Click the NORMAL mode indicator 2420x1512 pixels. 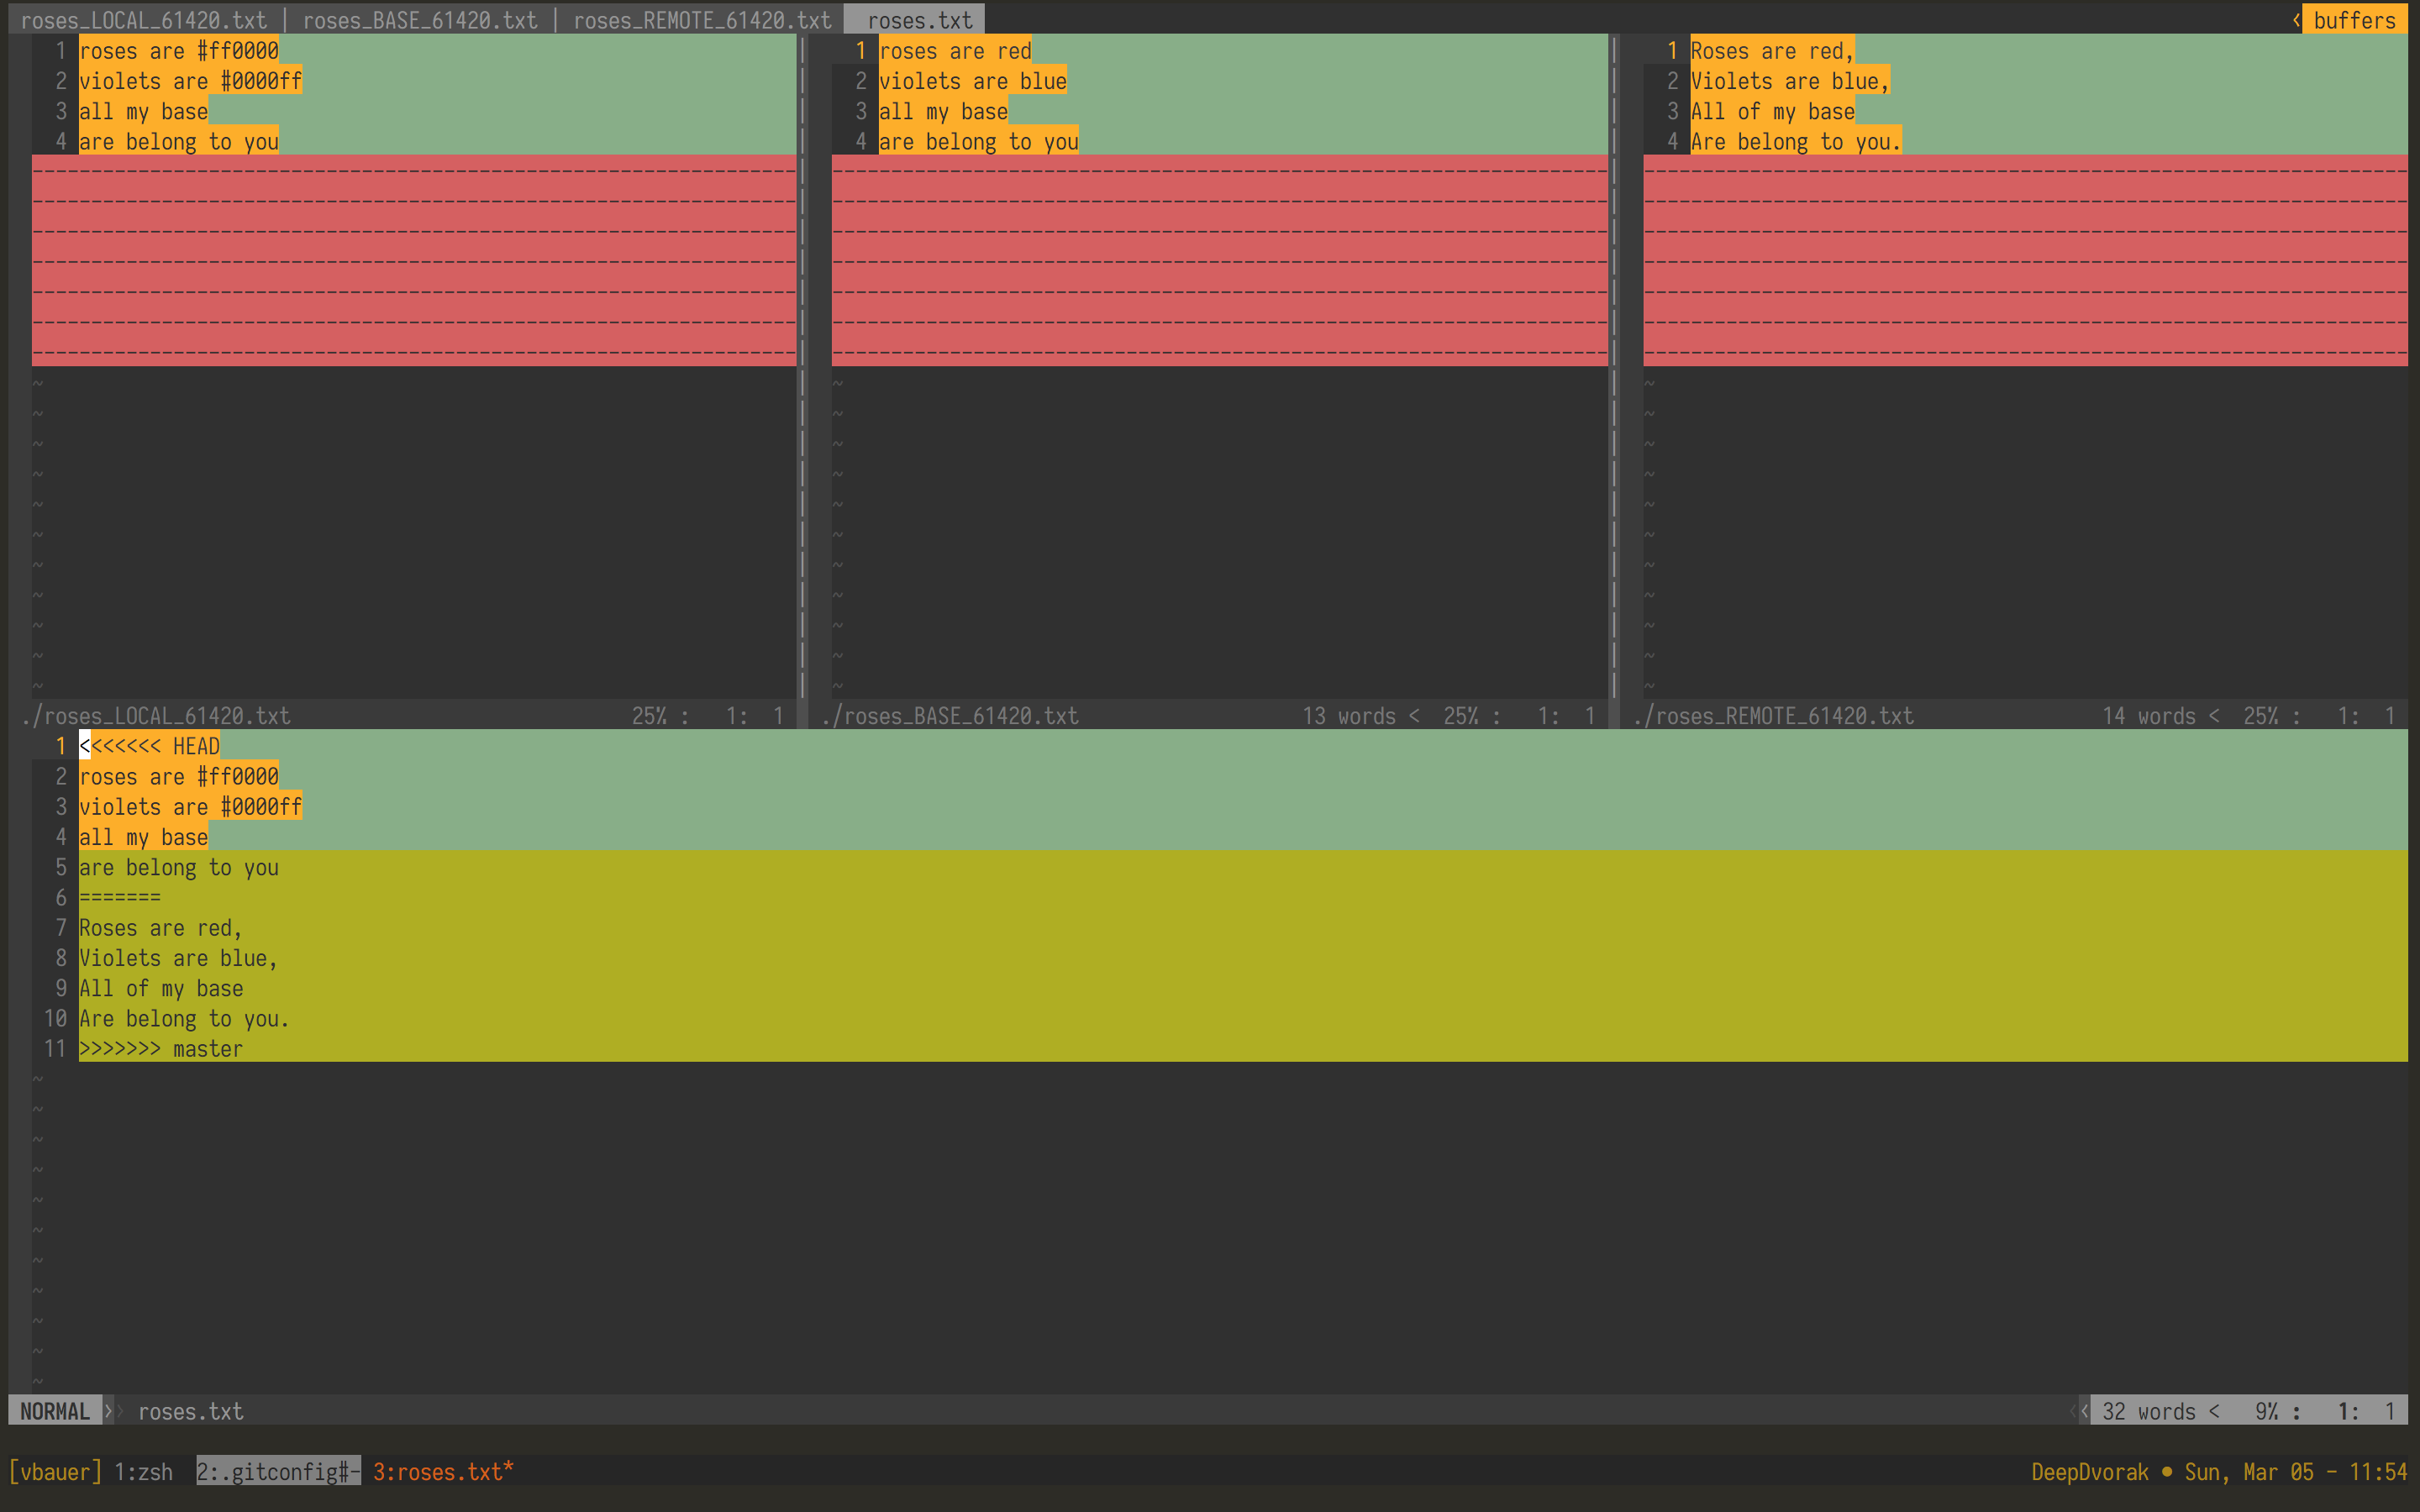(x=54, y=1411)
